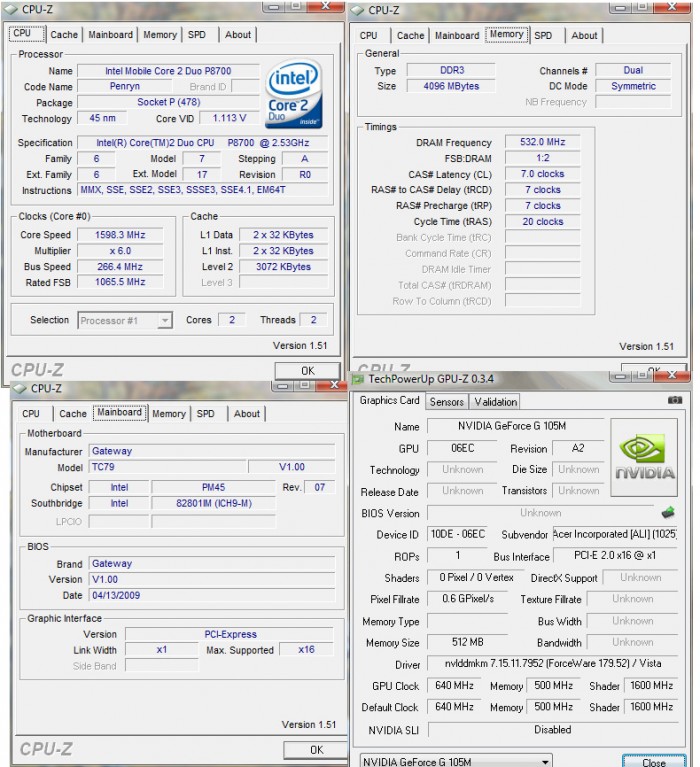The width and height of the screenshot is (700, 767).
Task: Click Southbridge value 82801IM (ICH9-M)
Action: coord(213,503)
